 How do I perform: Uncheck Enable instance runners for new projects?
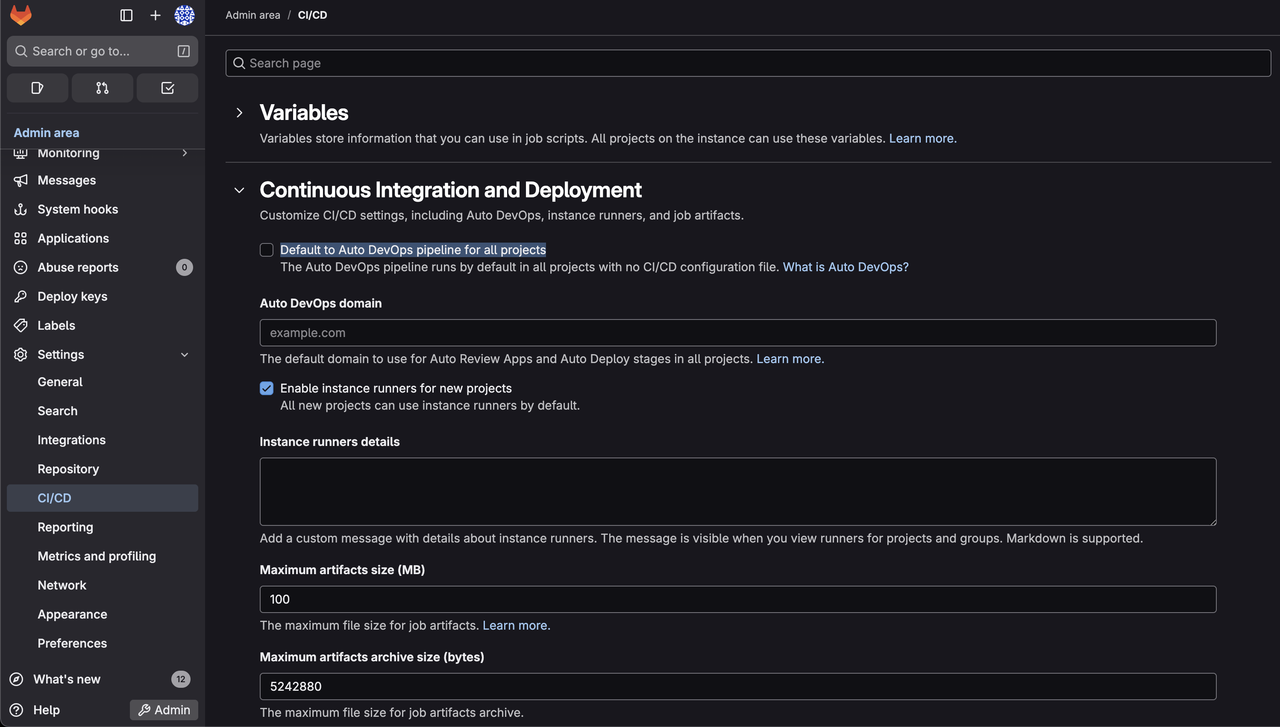267,388
